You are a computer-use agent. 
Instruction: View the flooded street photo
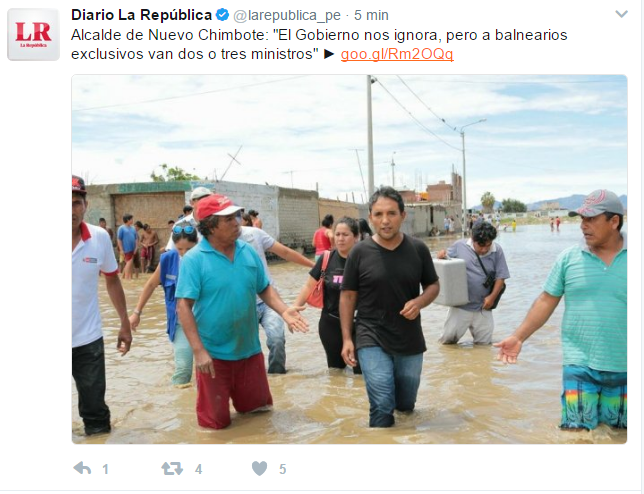(350, 259)
